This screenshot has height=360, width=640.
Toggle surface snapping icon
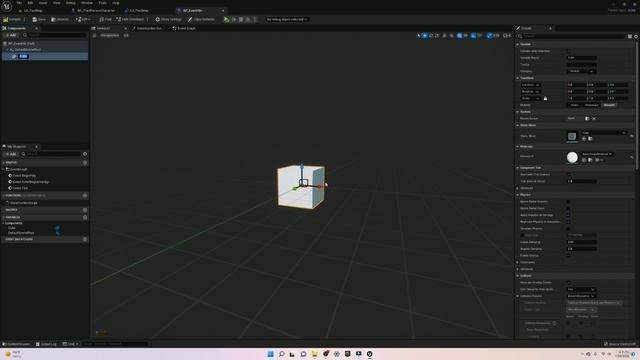[451, 36]
